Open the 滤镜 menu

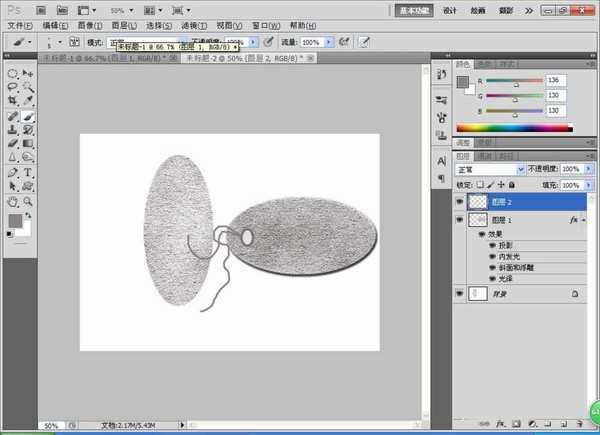click(x=196, y=24)
